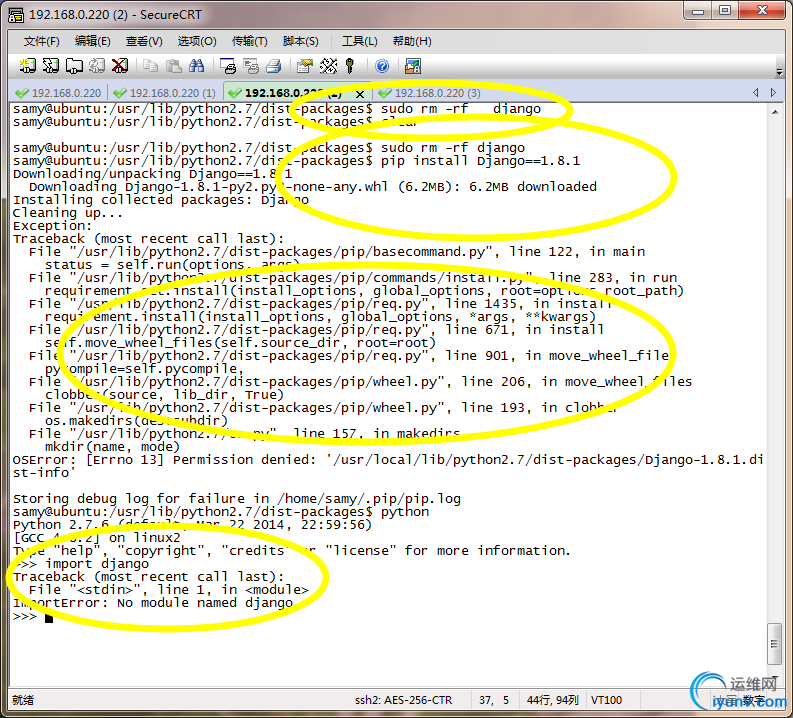Switch to 192.168.0.220 (3) session tab
This screenshot has height=718, width=793.
[430, 93]
